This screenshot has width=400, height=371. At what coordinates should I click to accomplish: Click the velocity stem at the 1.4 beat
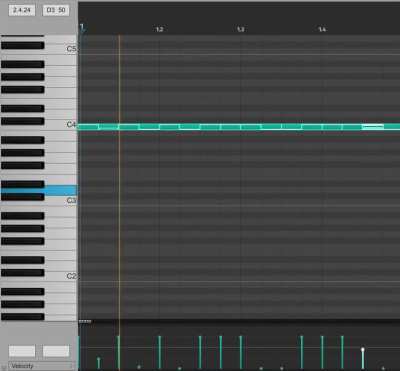(x=322, y=352)
